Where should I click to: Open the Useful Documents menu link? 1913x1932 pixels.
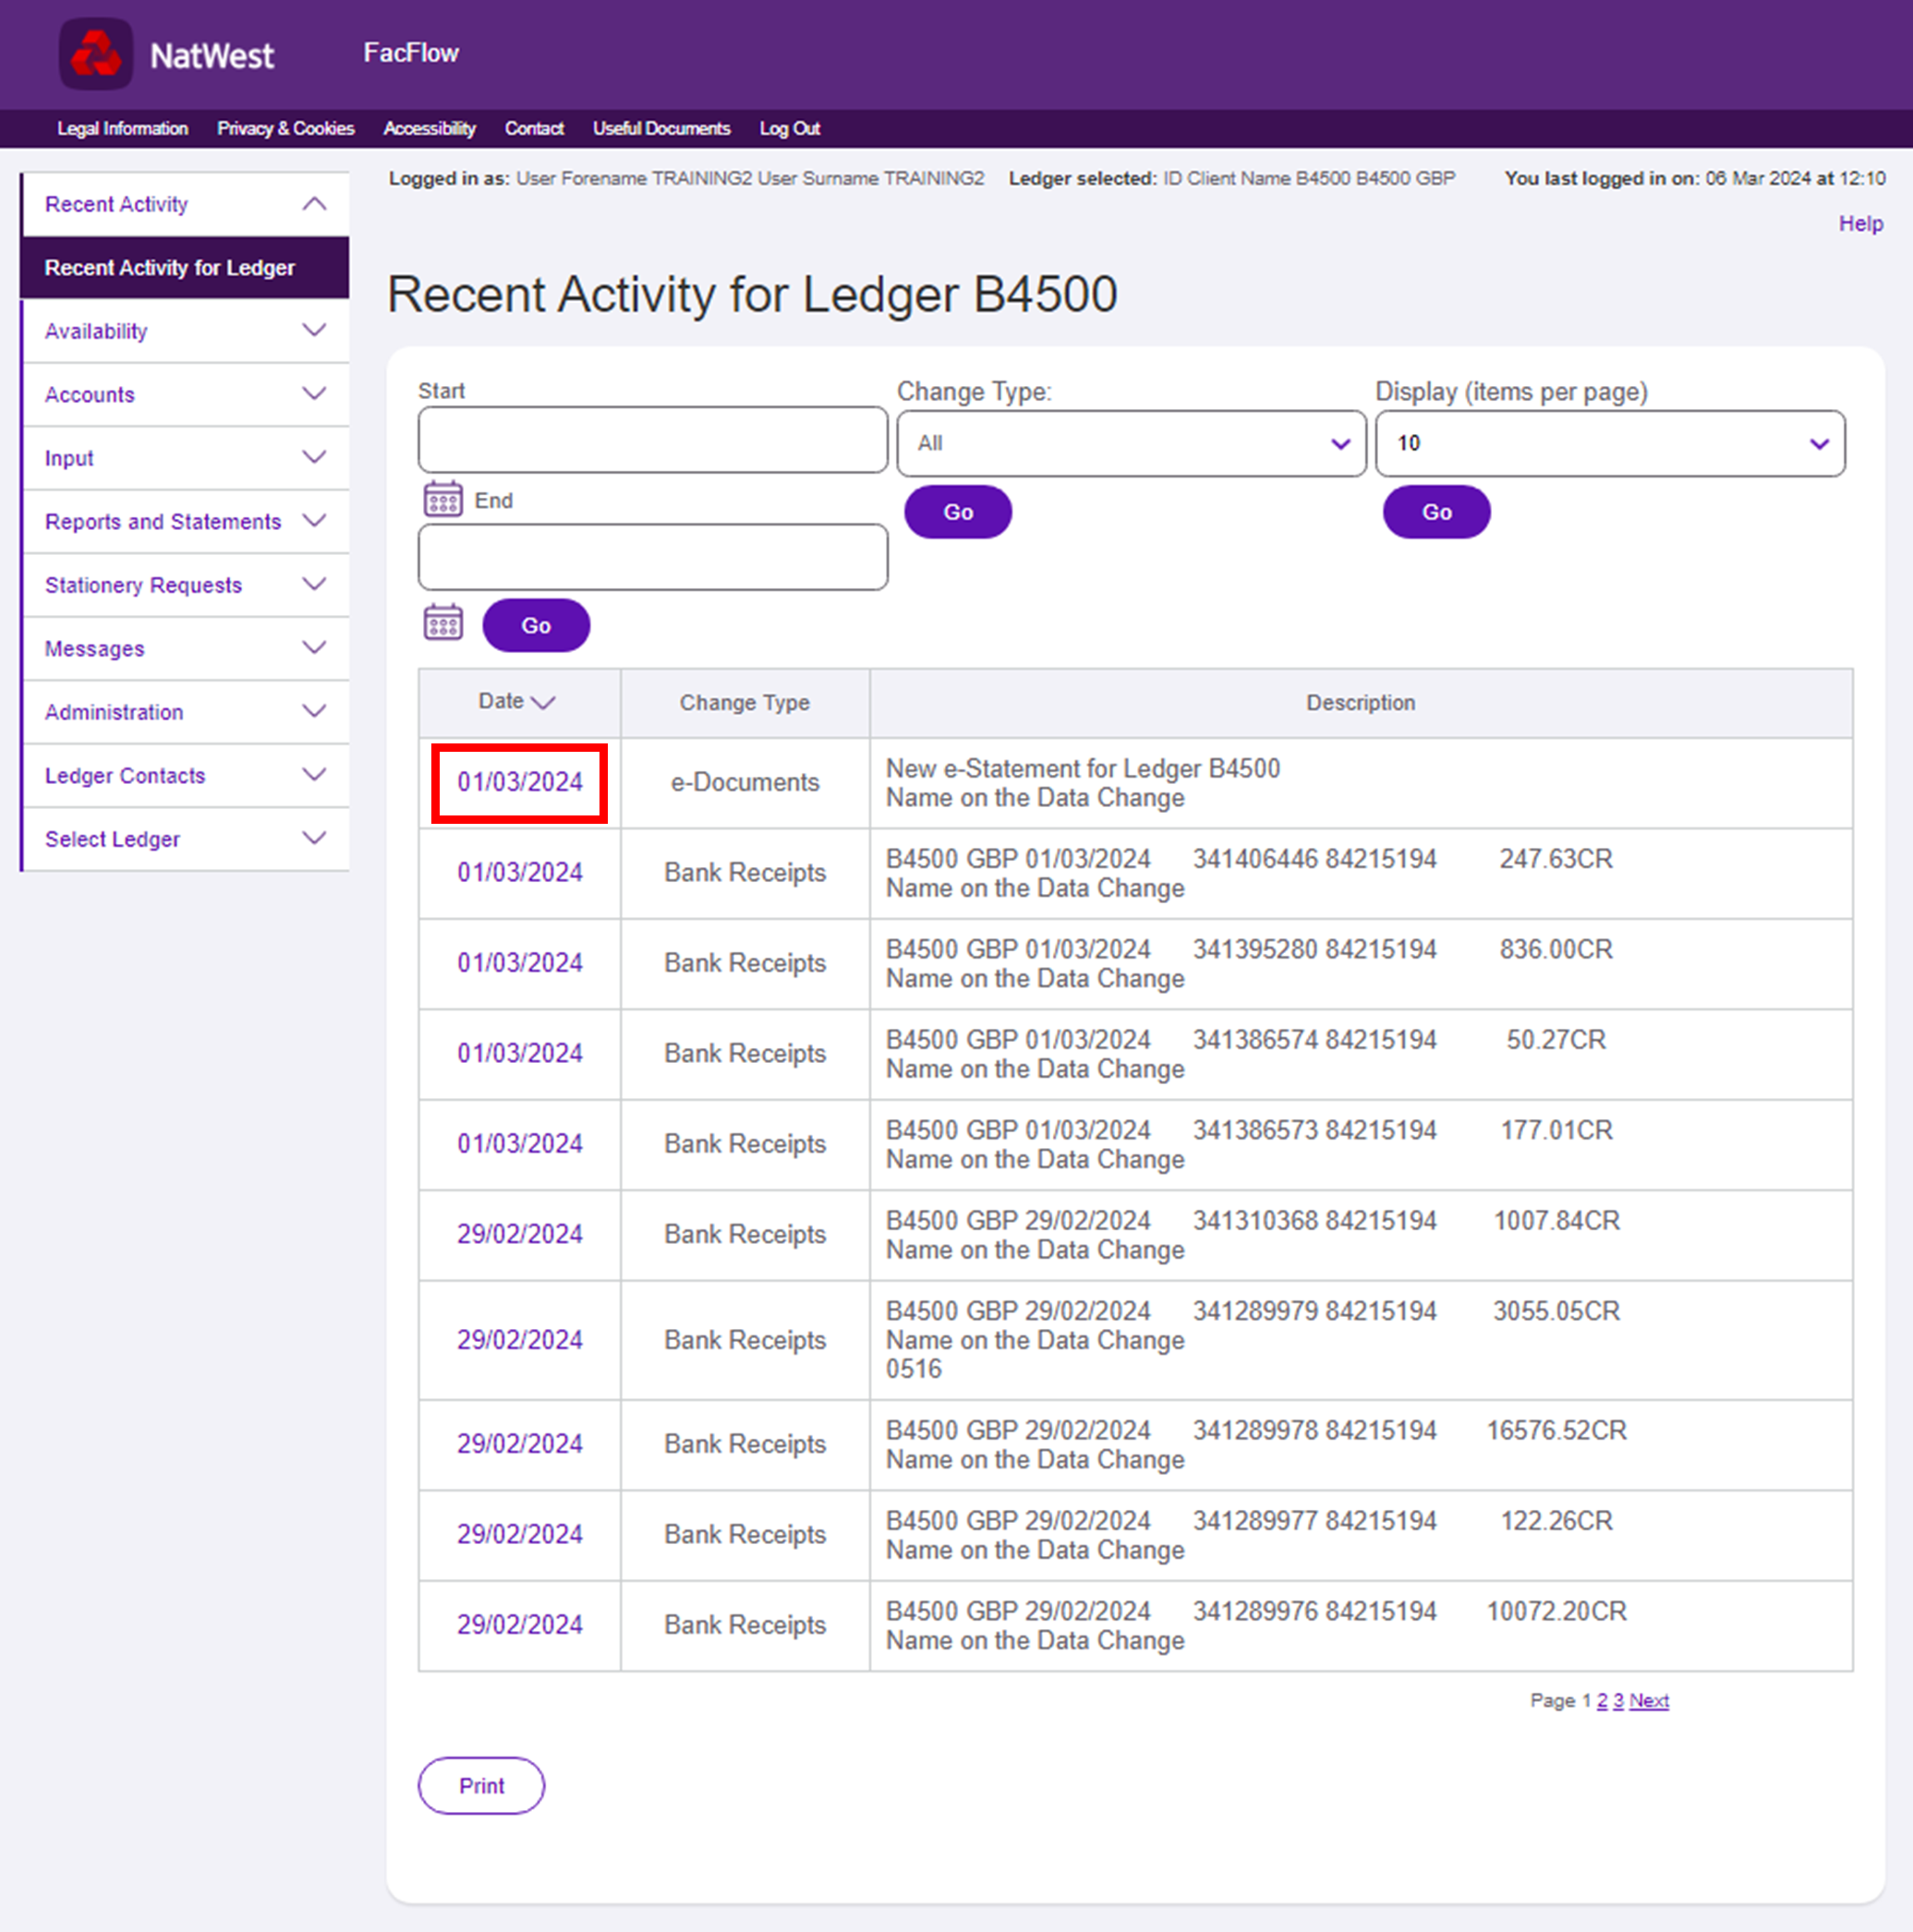click(661, 129)
